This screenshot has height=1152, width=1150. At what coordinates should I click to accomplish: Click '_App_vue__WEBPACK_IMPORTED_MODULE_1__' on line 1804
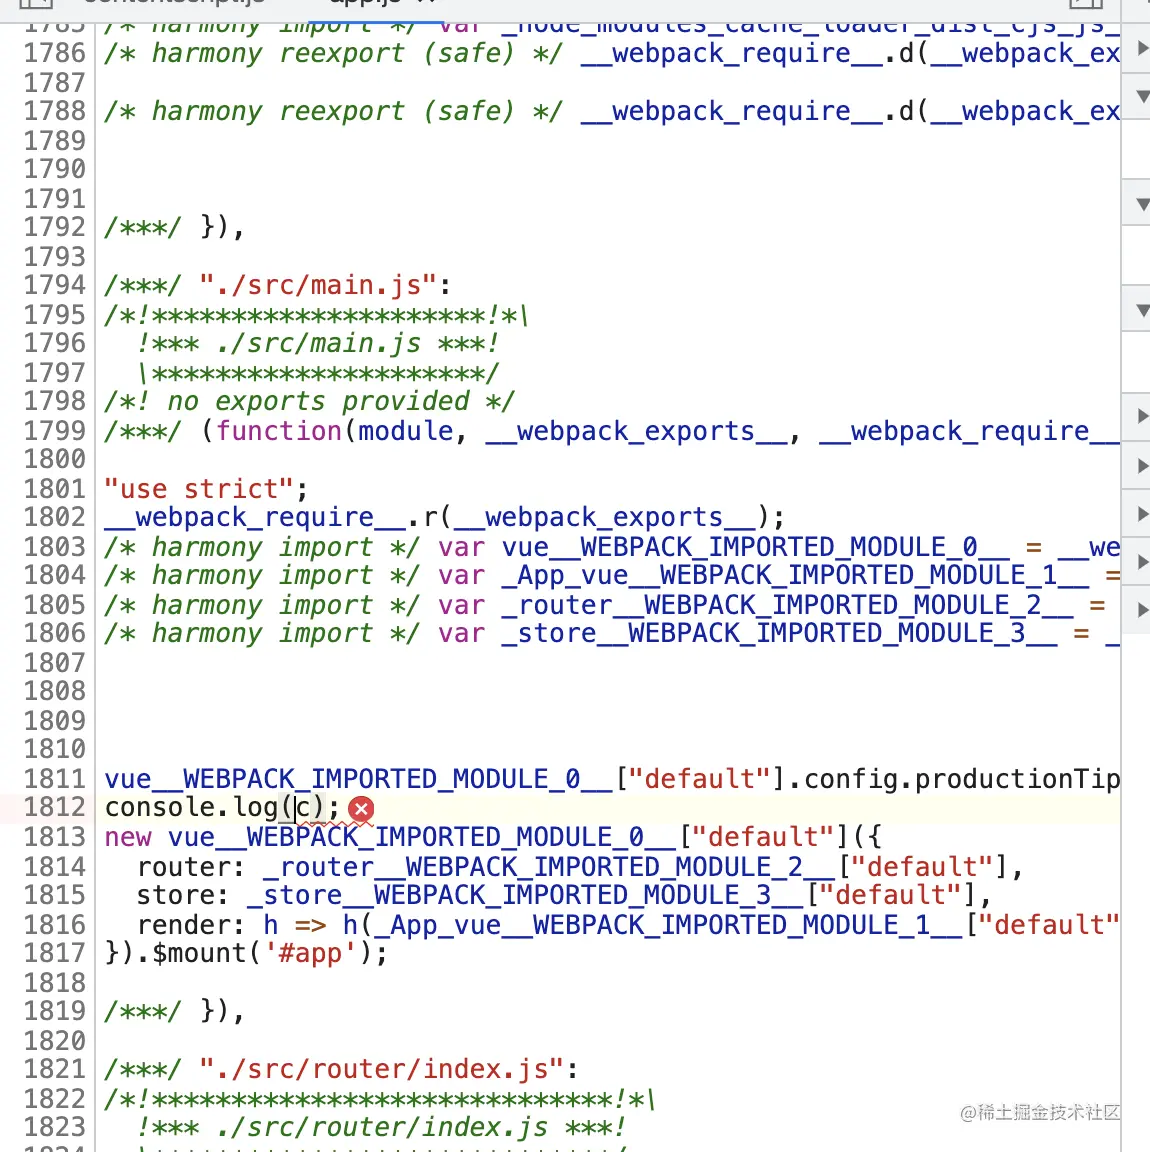point(796,575)
